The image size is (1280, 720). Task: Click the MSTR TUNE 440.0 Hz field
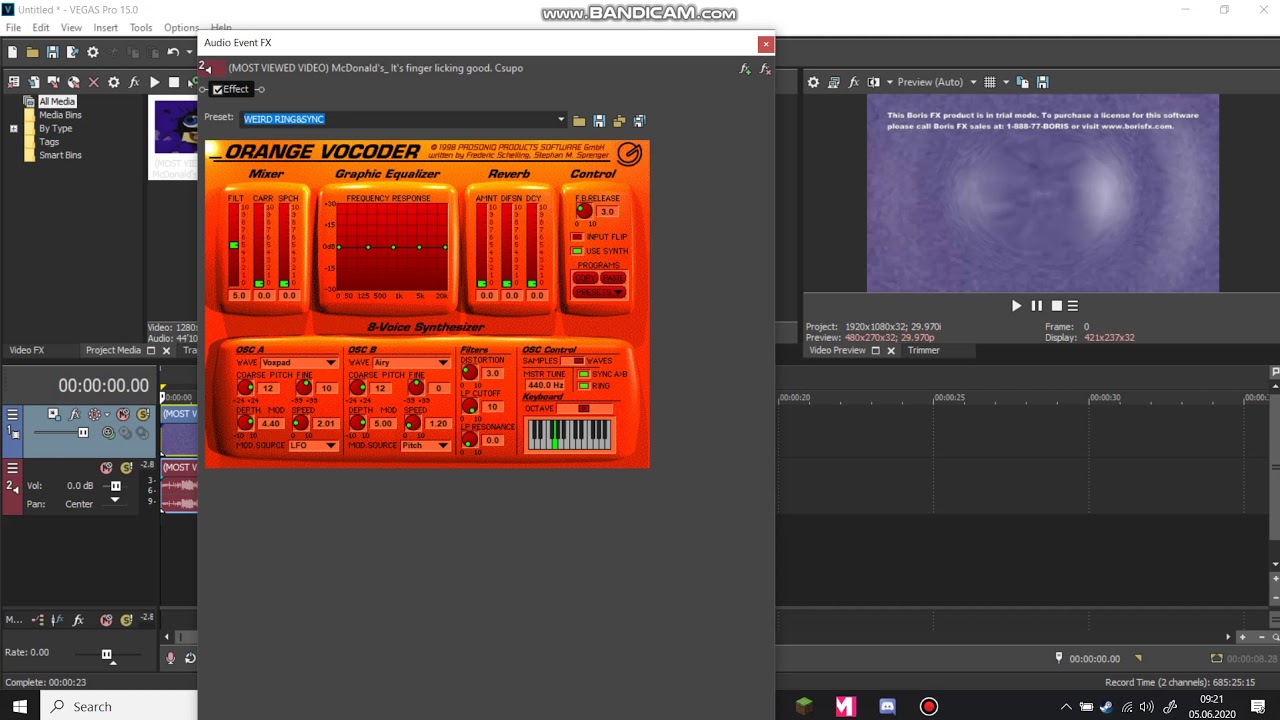point(545,386)
